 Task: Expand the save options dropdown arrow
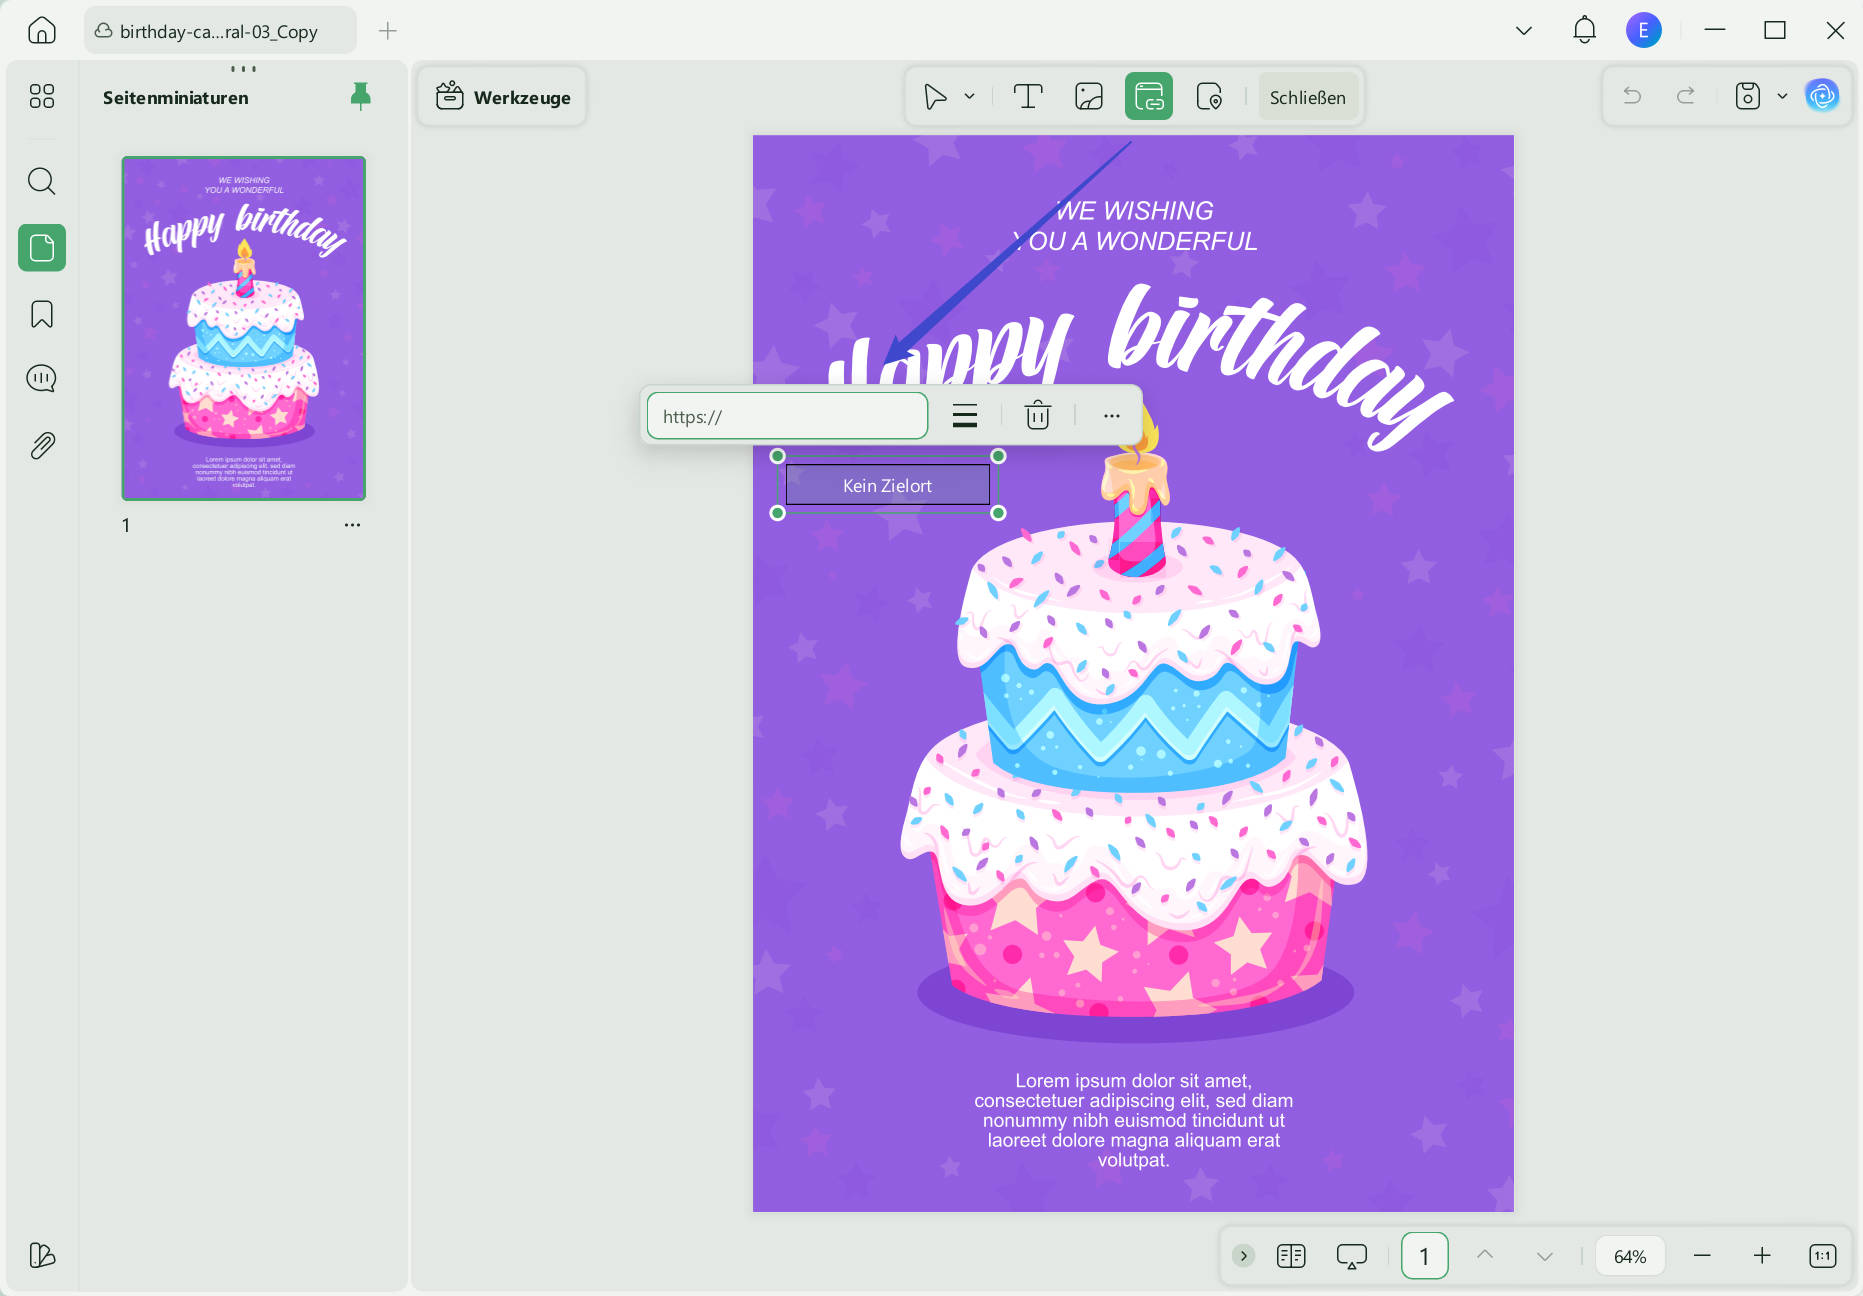pos(1782,97)
